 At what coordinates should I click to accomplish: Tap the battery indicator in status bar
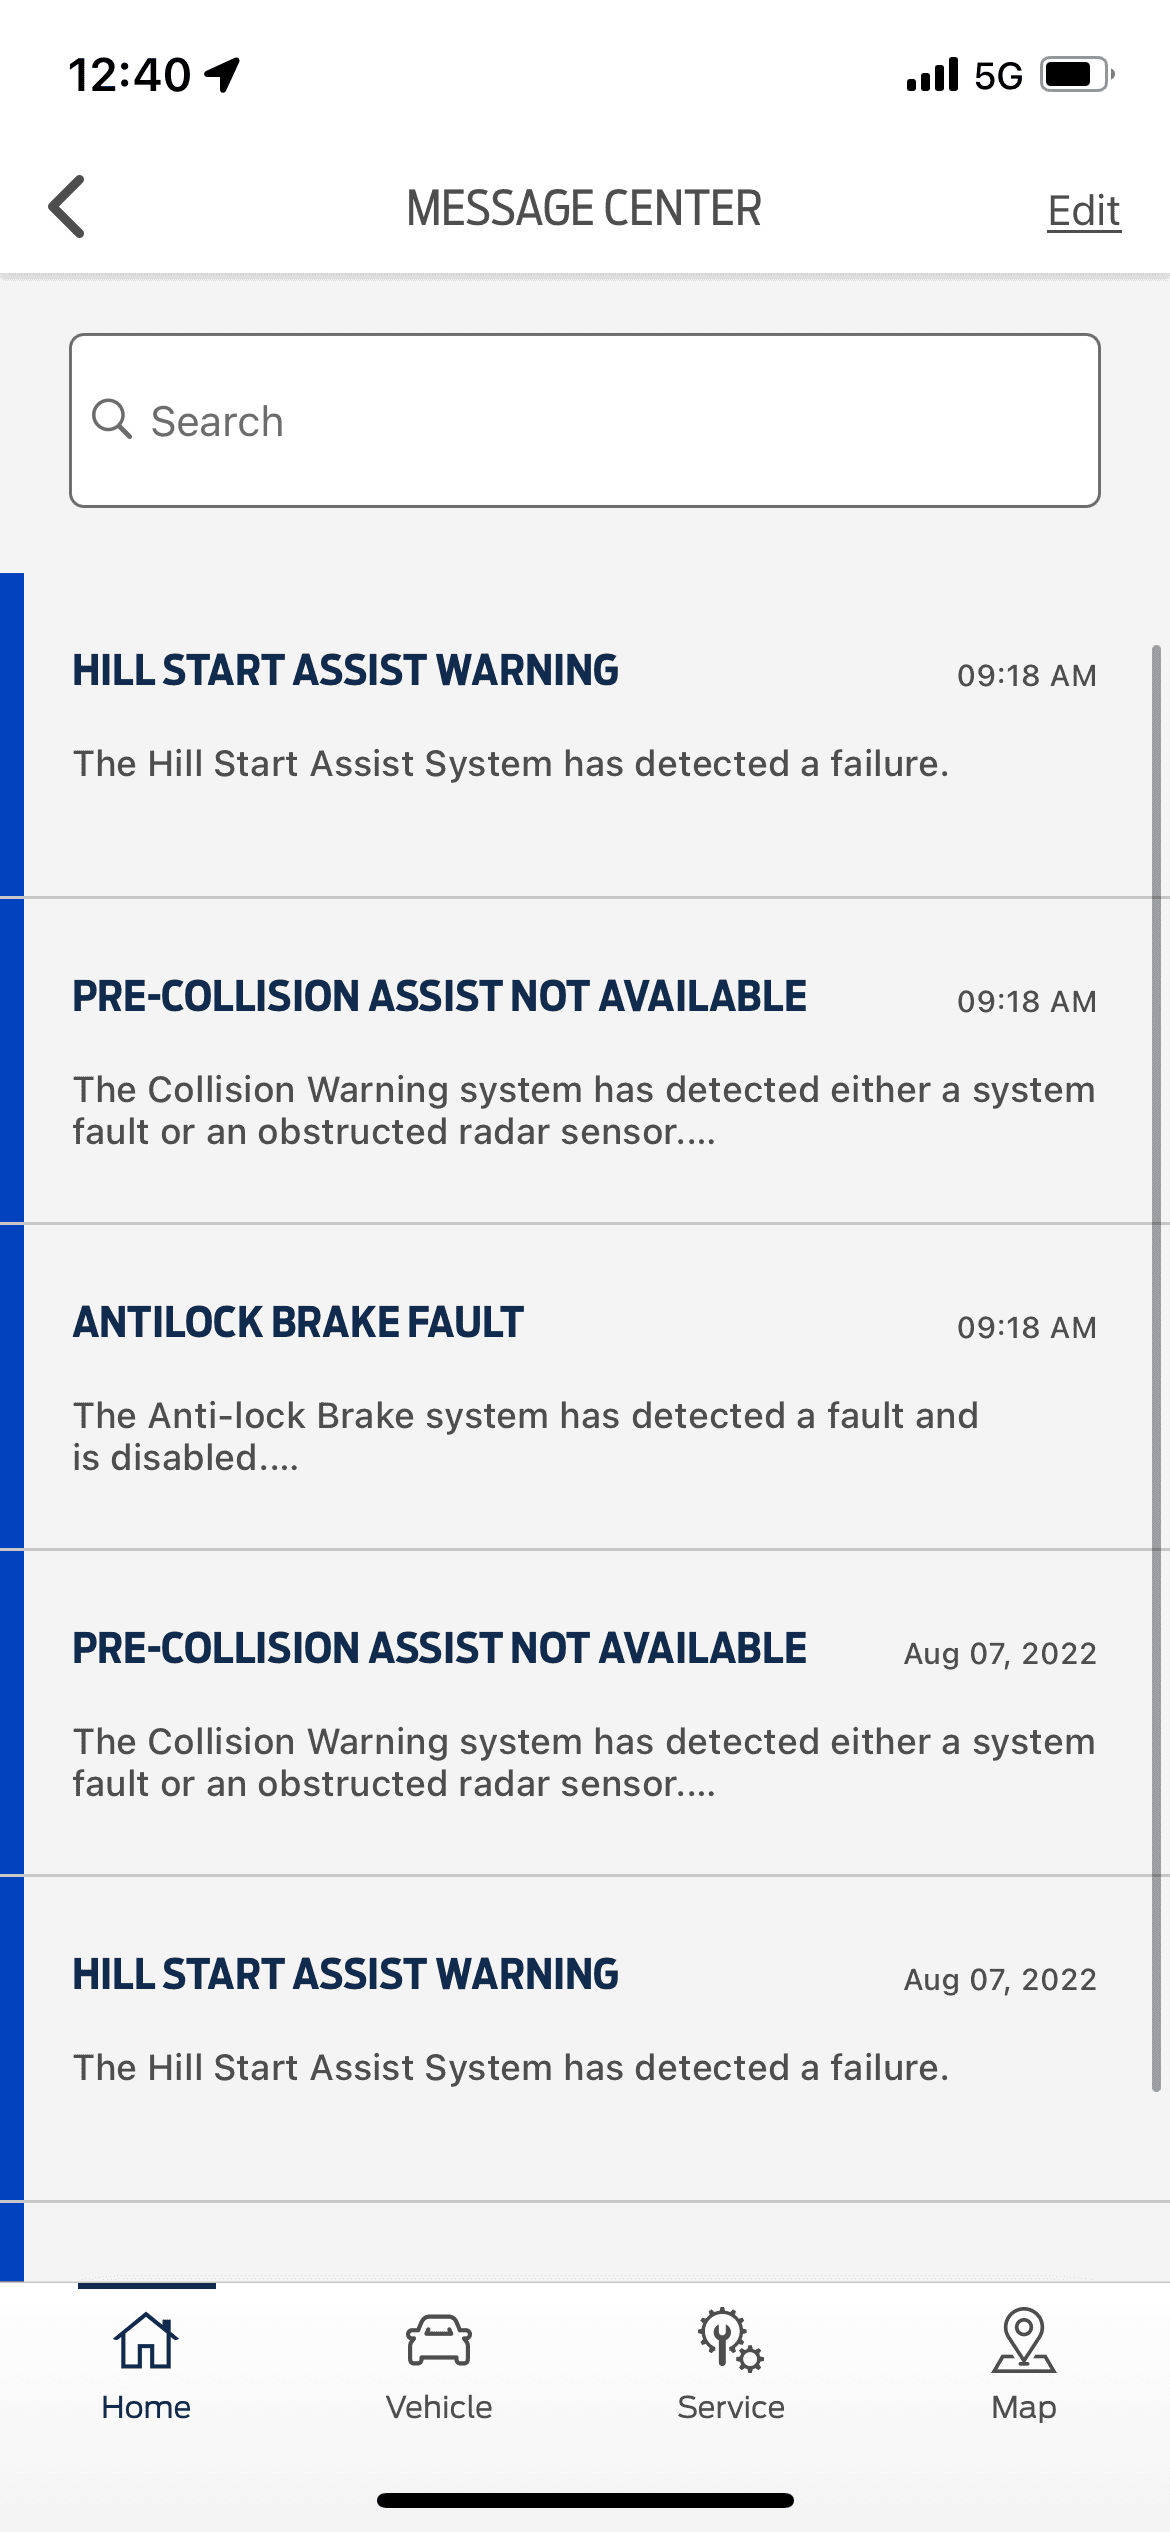click(x=1078, y=75)
